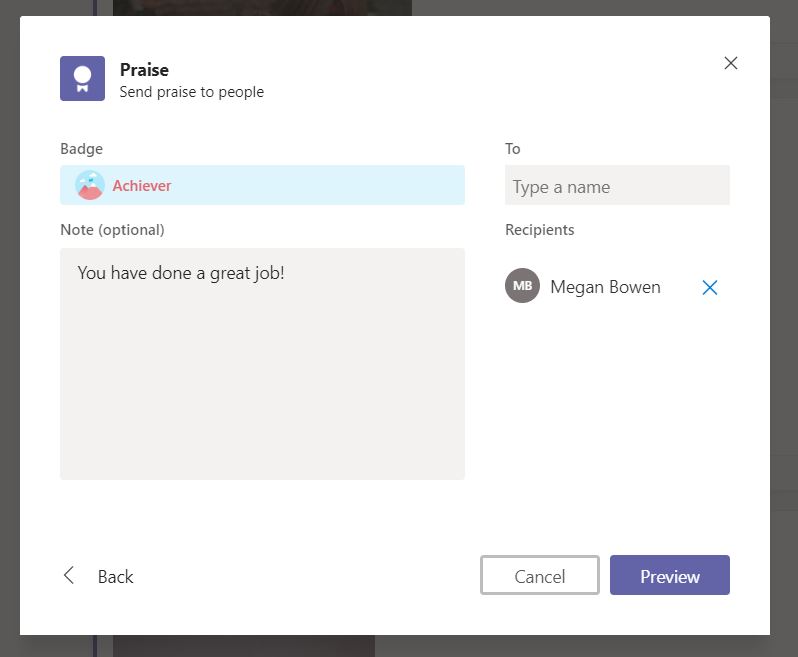Click the 'Send praise to people' subtitle

click(x=192, y=92)
